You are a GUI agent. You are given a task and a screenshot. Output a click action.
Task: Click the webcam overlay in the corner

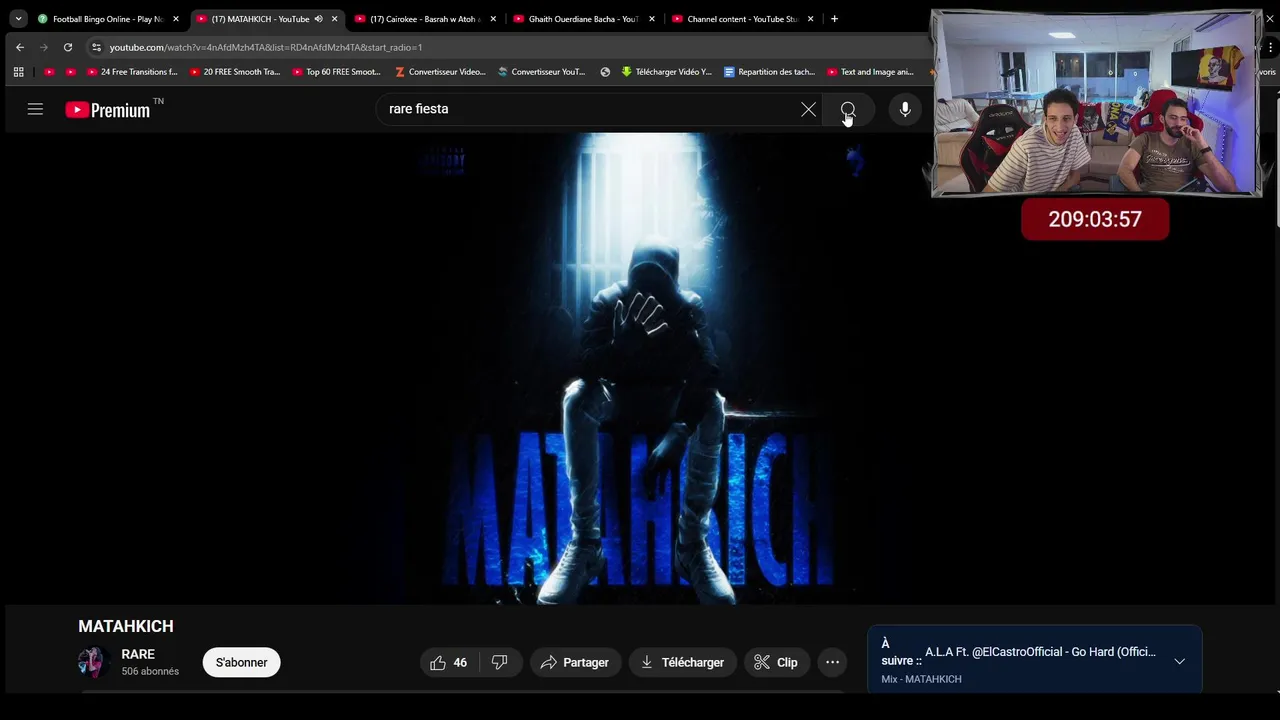[x=1097, y=103]
